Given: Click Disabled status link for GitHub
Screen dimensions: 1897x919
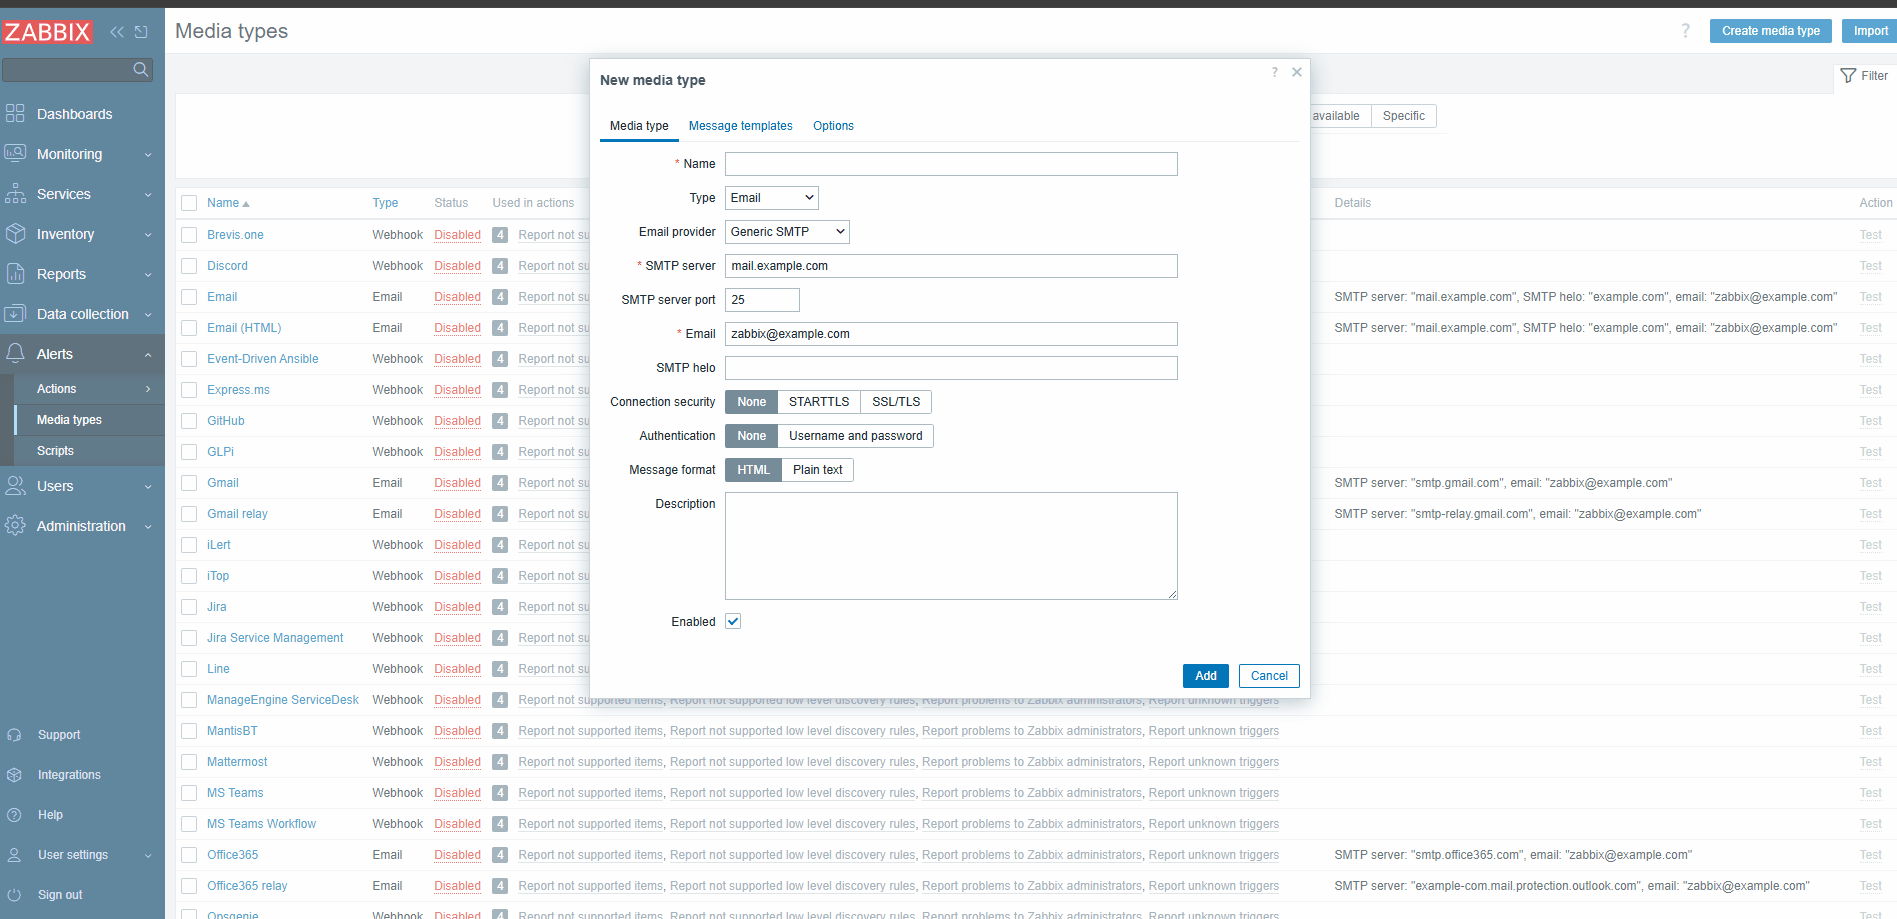Looking at the screenshot, I should (457, 421).
